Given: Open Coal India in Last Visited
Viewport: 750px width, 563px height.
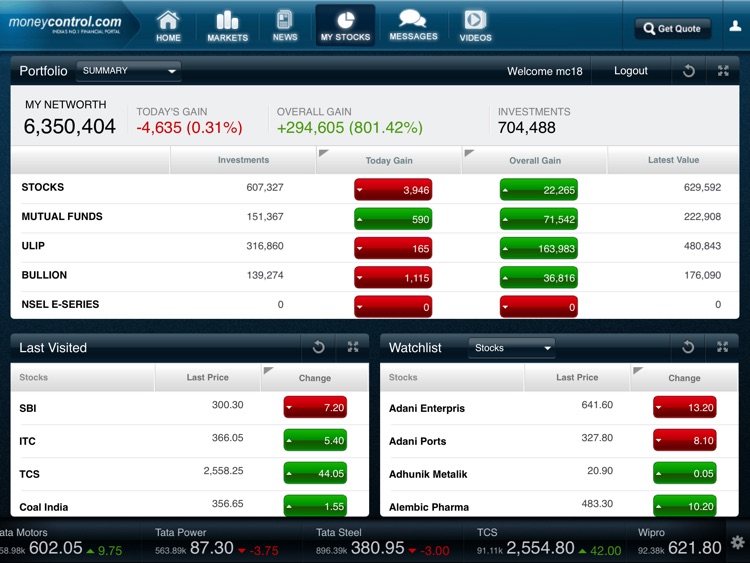Looking at the screenshot, I should pyautogui.click(x=189, y=504).
